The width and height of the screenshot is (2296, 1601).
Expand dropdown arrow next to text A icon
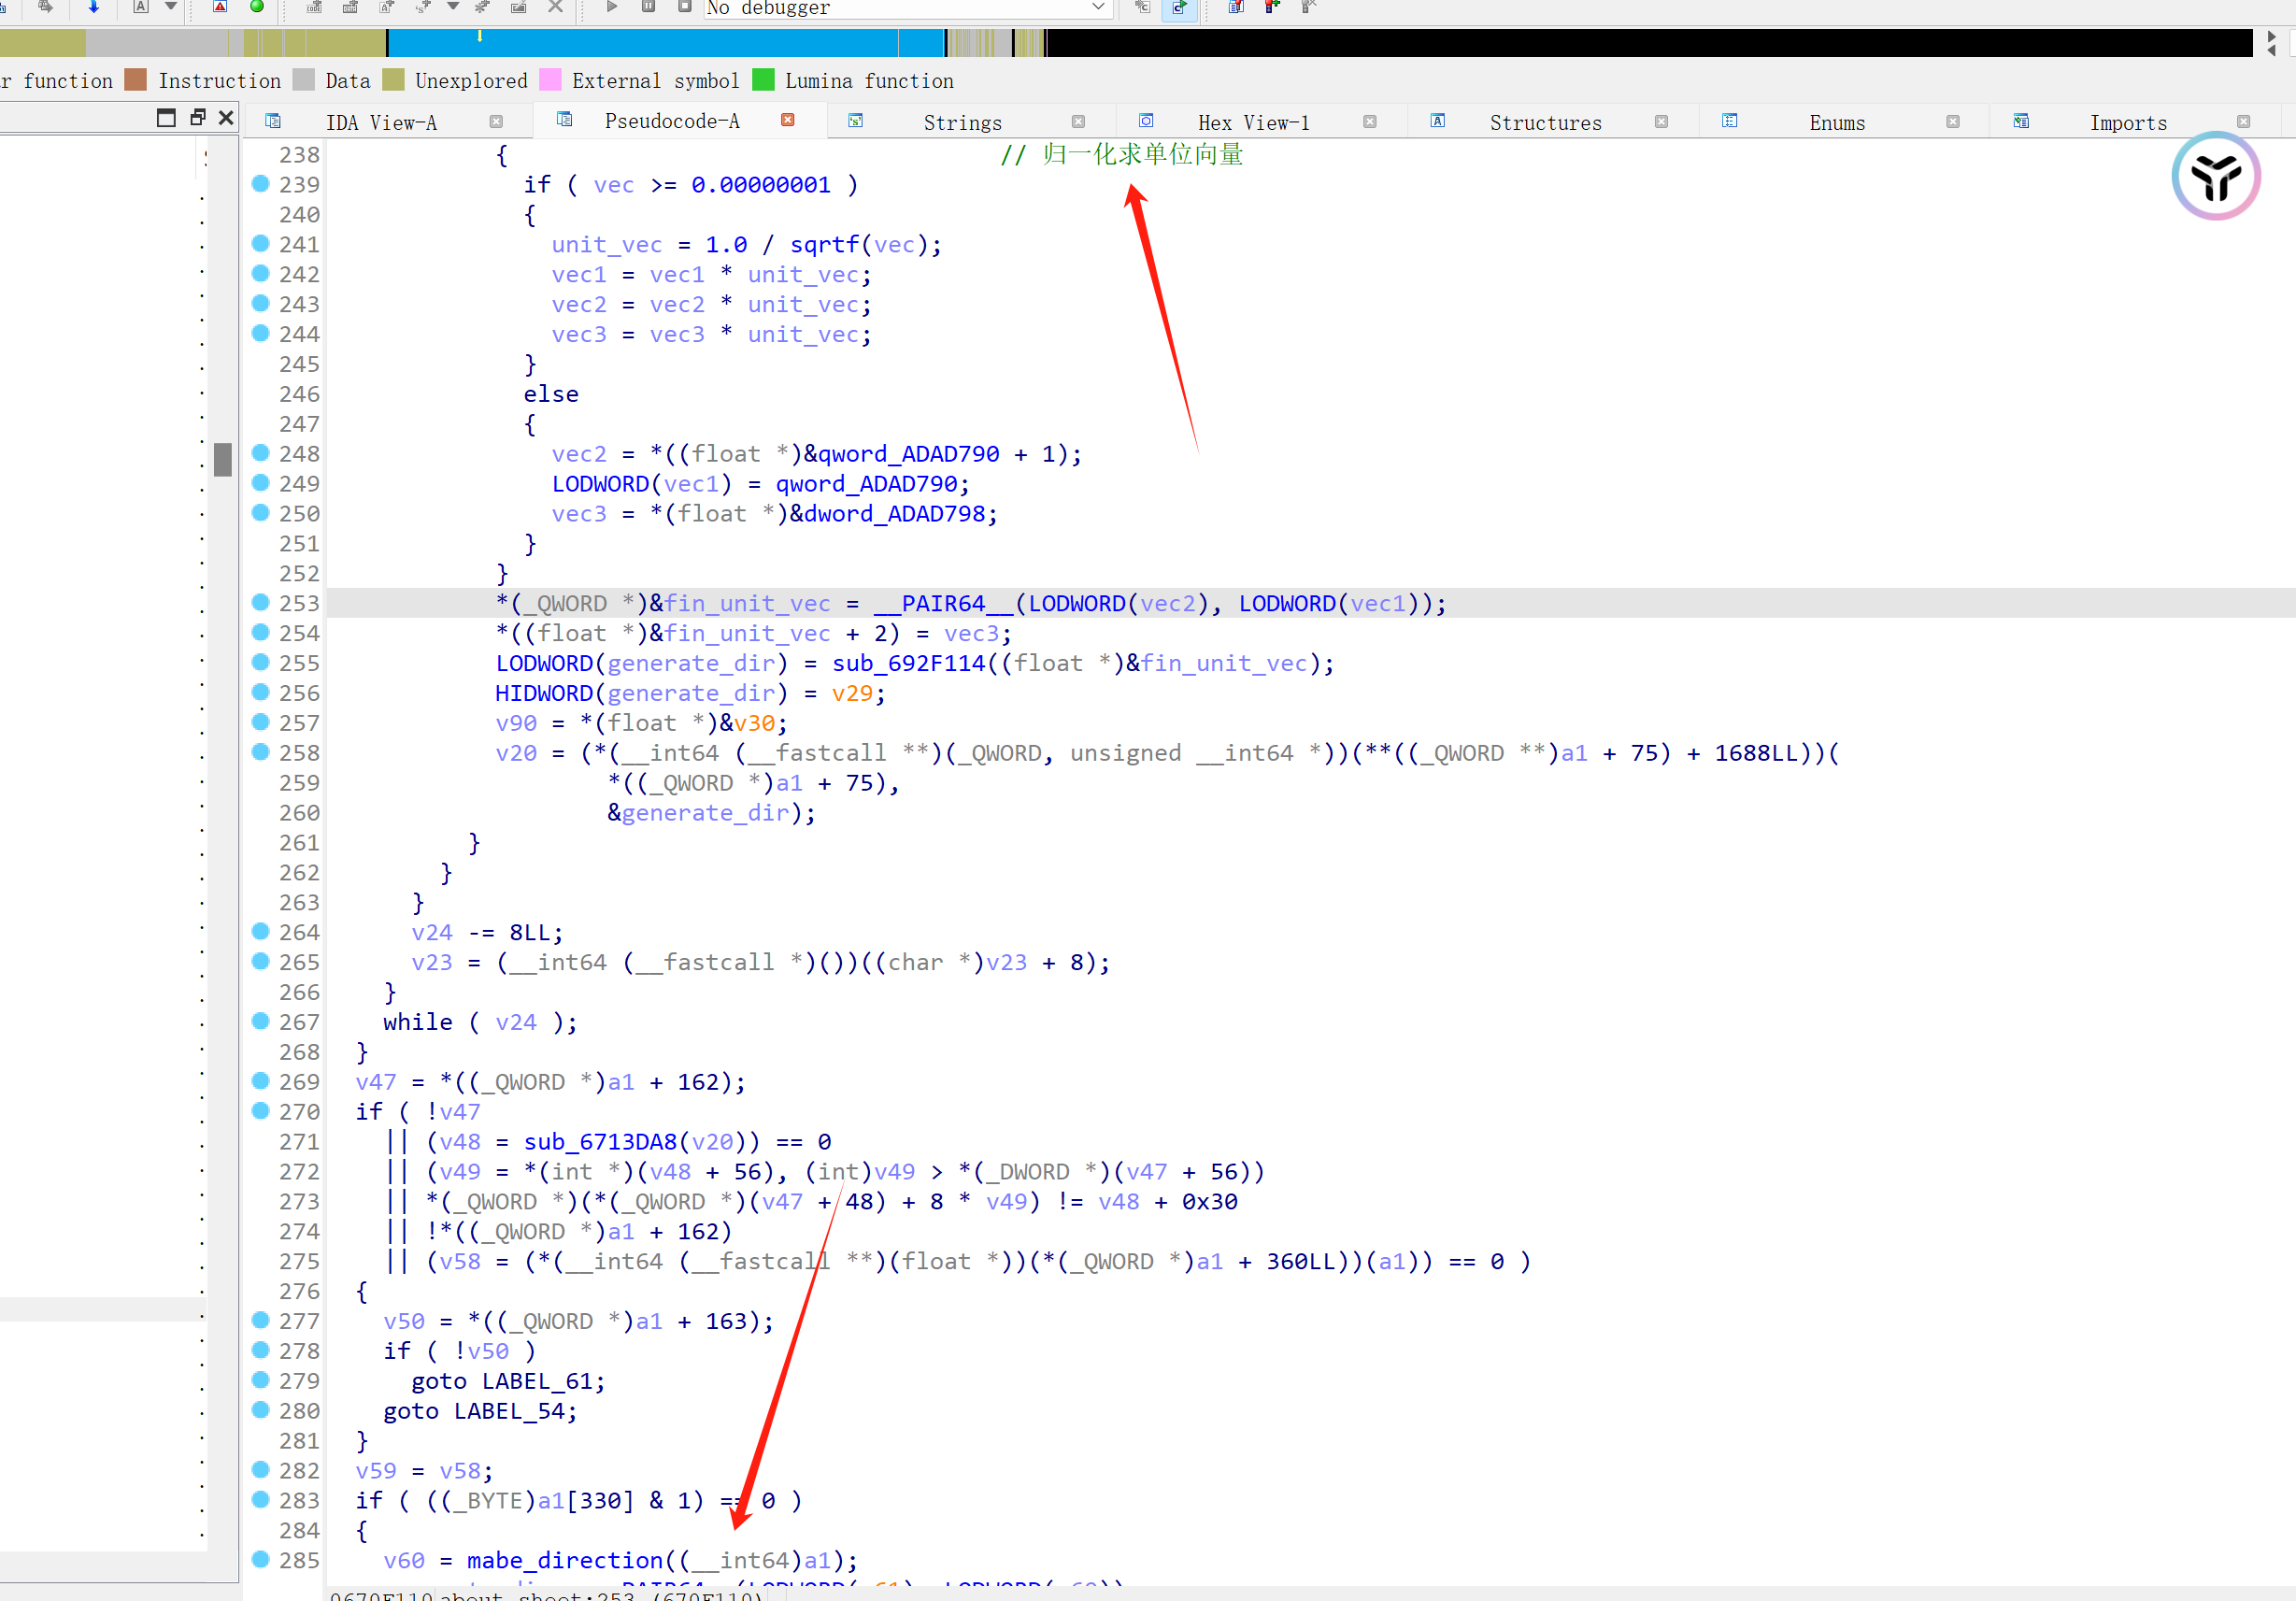[x=171, y=7]
